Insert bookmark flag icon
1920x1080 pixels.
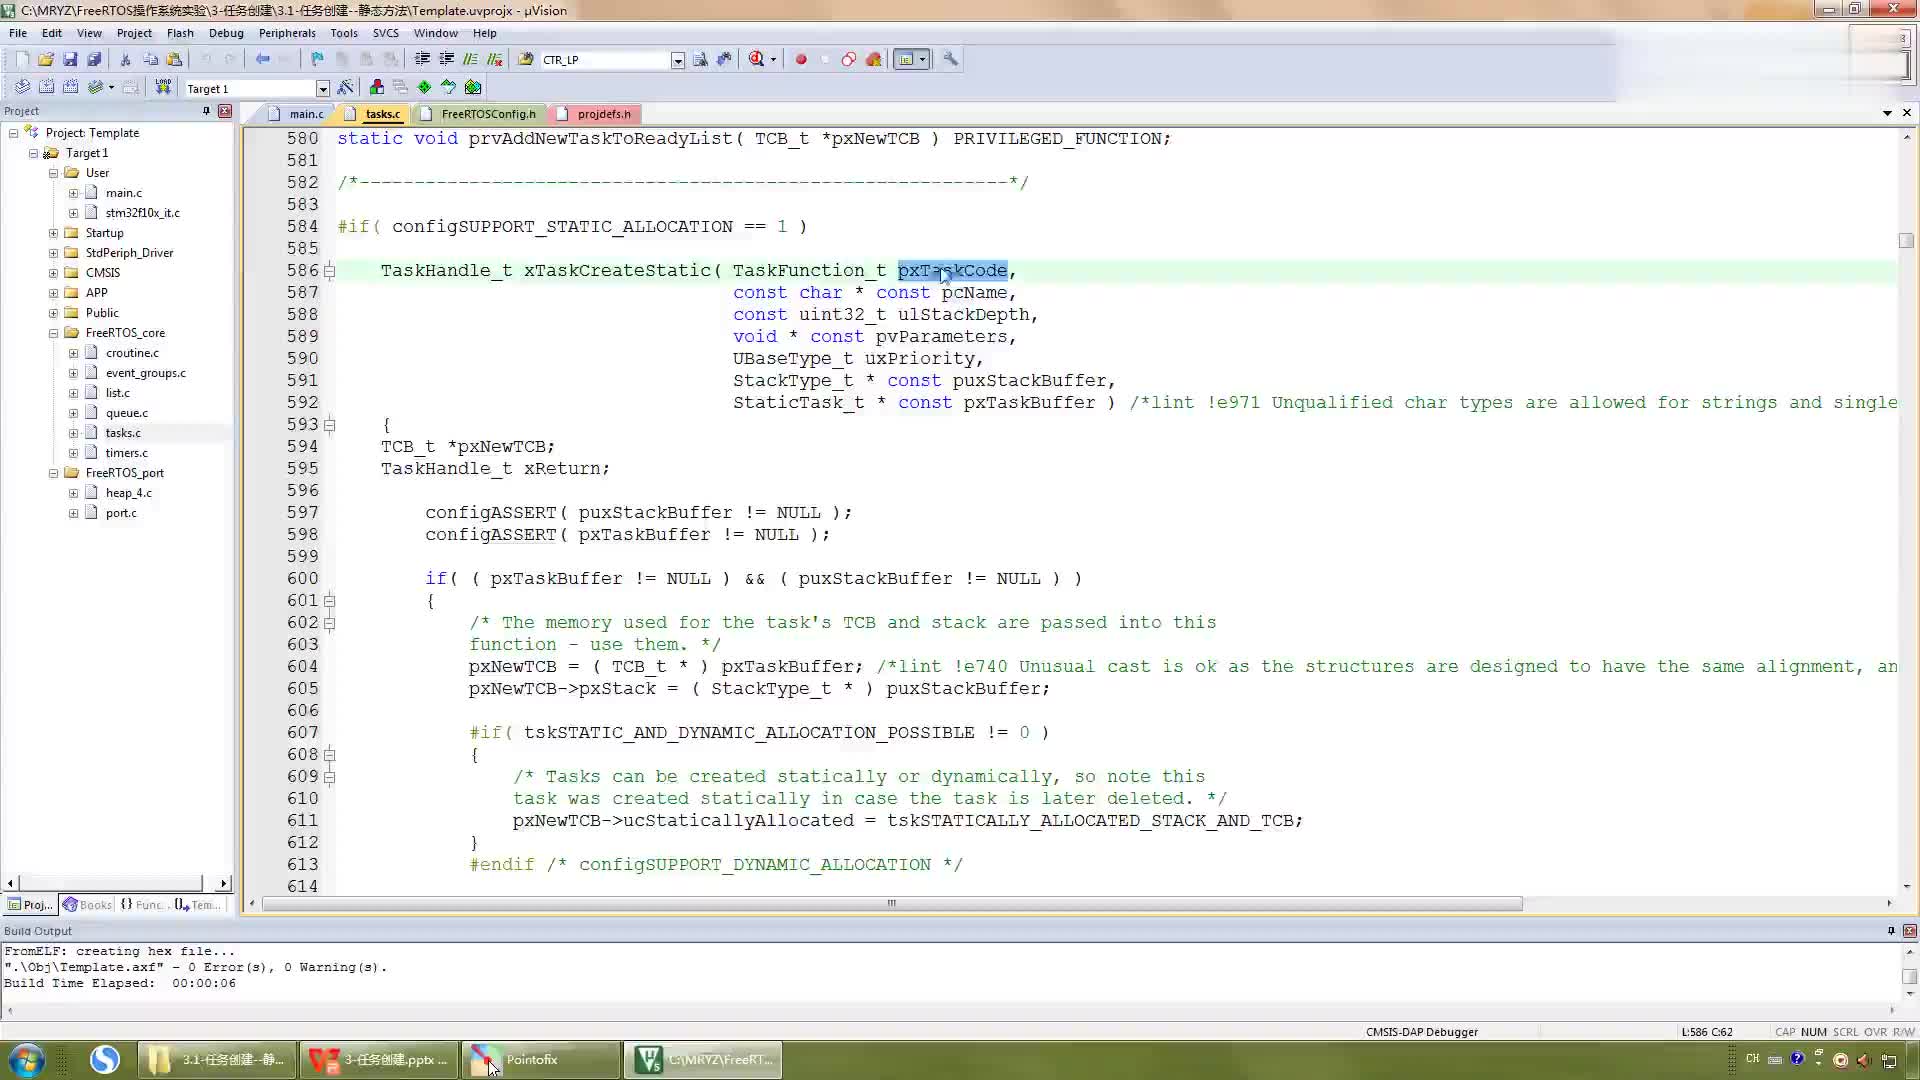318,59
